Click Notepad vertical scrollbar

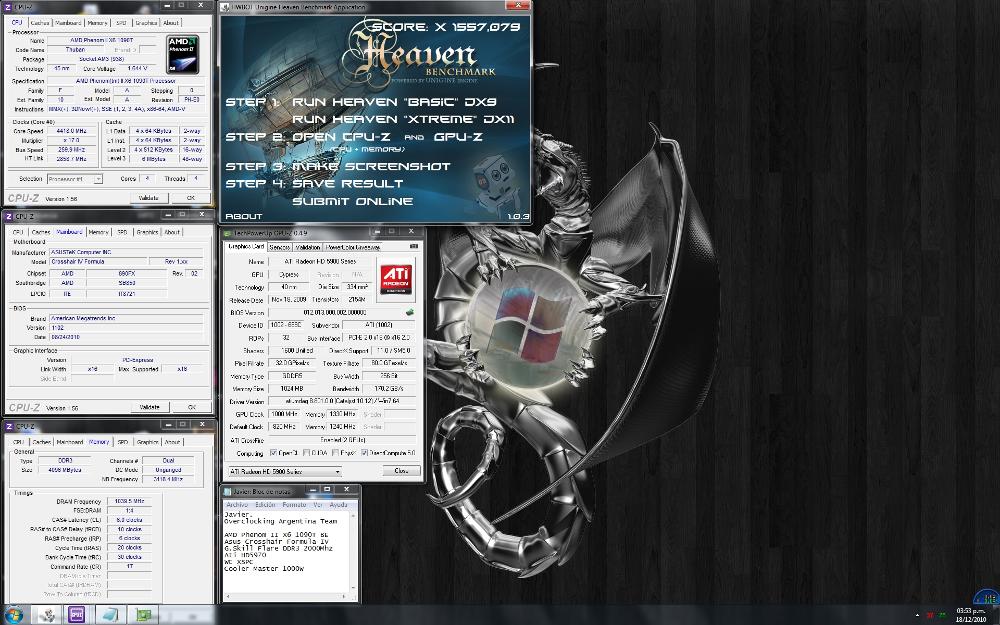pos(353,551)
